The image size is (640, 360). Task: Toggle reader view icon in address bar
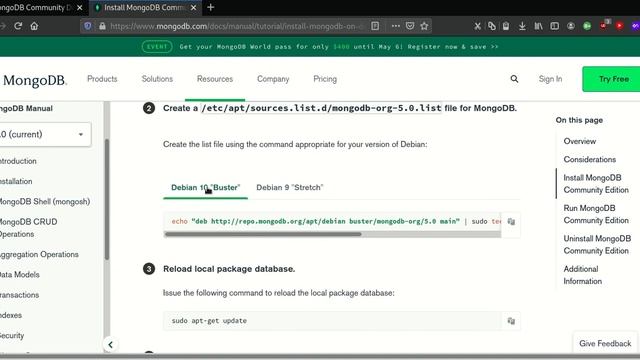point(375,26)
